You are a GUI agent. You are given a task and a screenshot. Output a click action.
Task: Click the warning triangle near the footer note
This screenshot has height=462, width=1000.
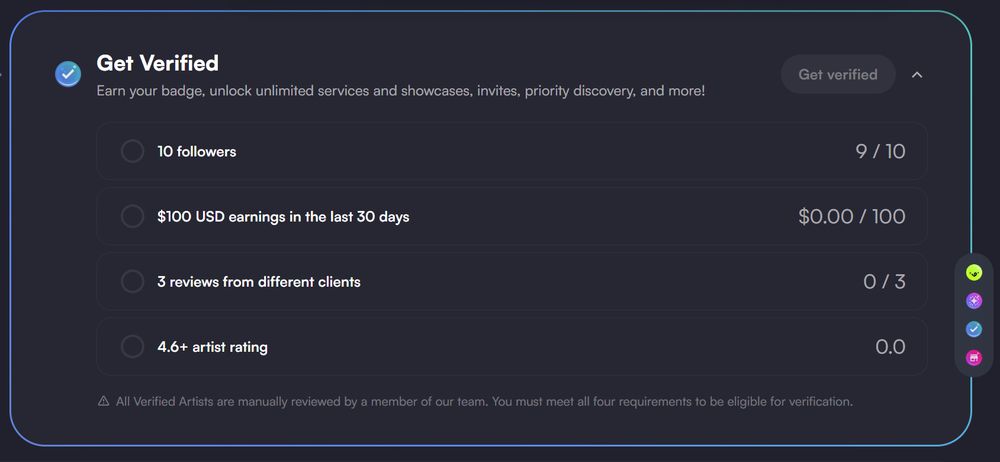pyautogui.click(x=103, y=401)
